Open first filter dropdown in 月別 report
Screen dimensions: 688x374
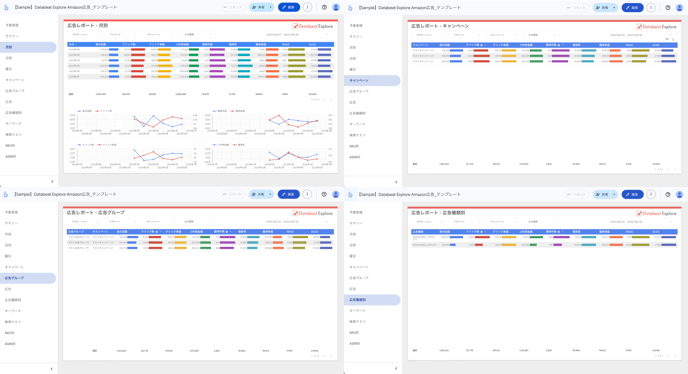click(85, 34)
